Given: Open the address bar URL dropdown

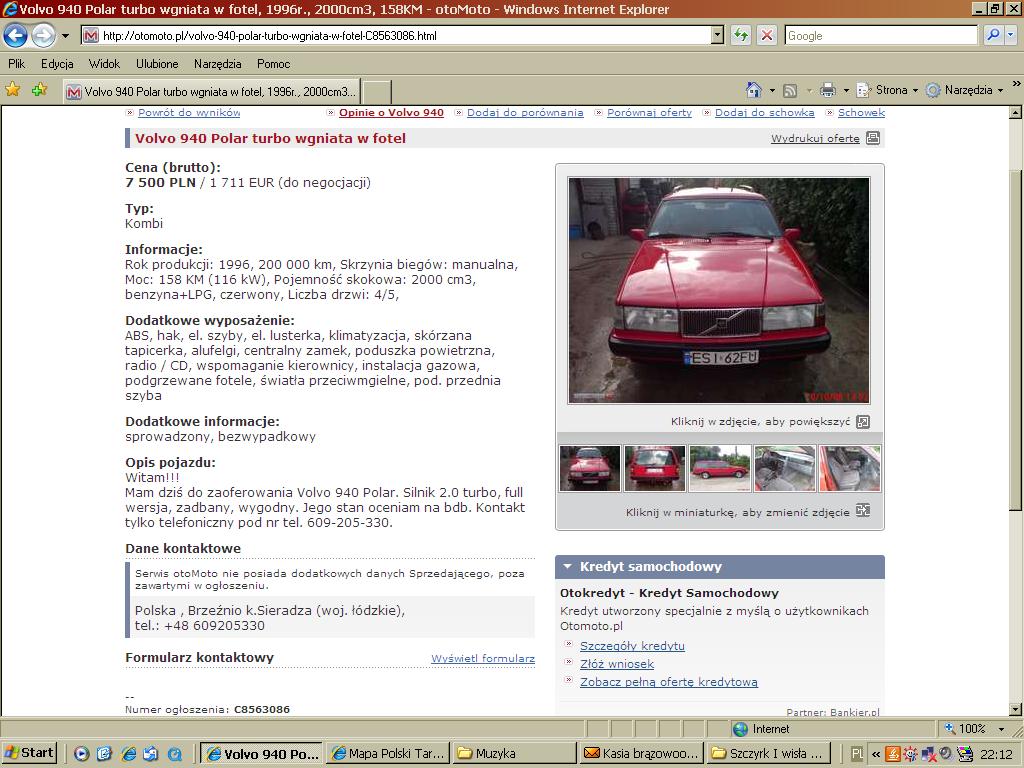Looking at the screenshot, I should tap(717, 36).
